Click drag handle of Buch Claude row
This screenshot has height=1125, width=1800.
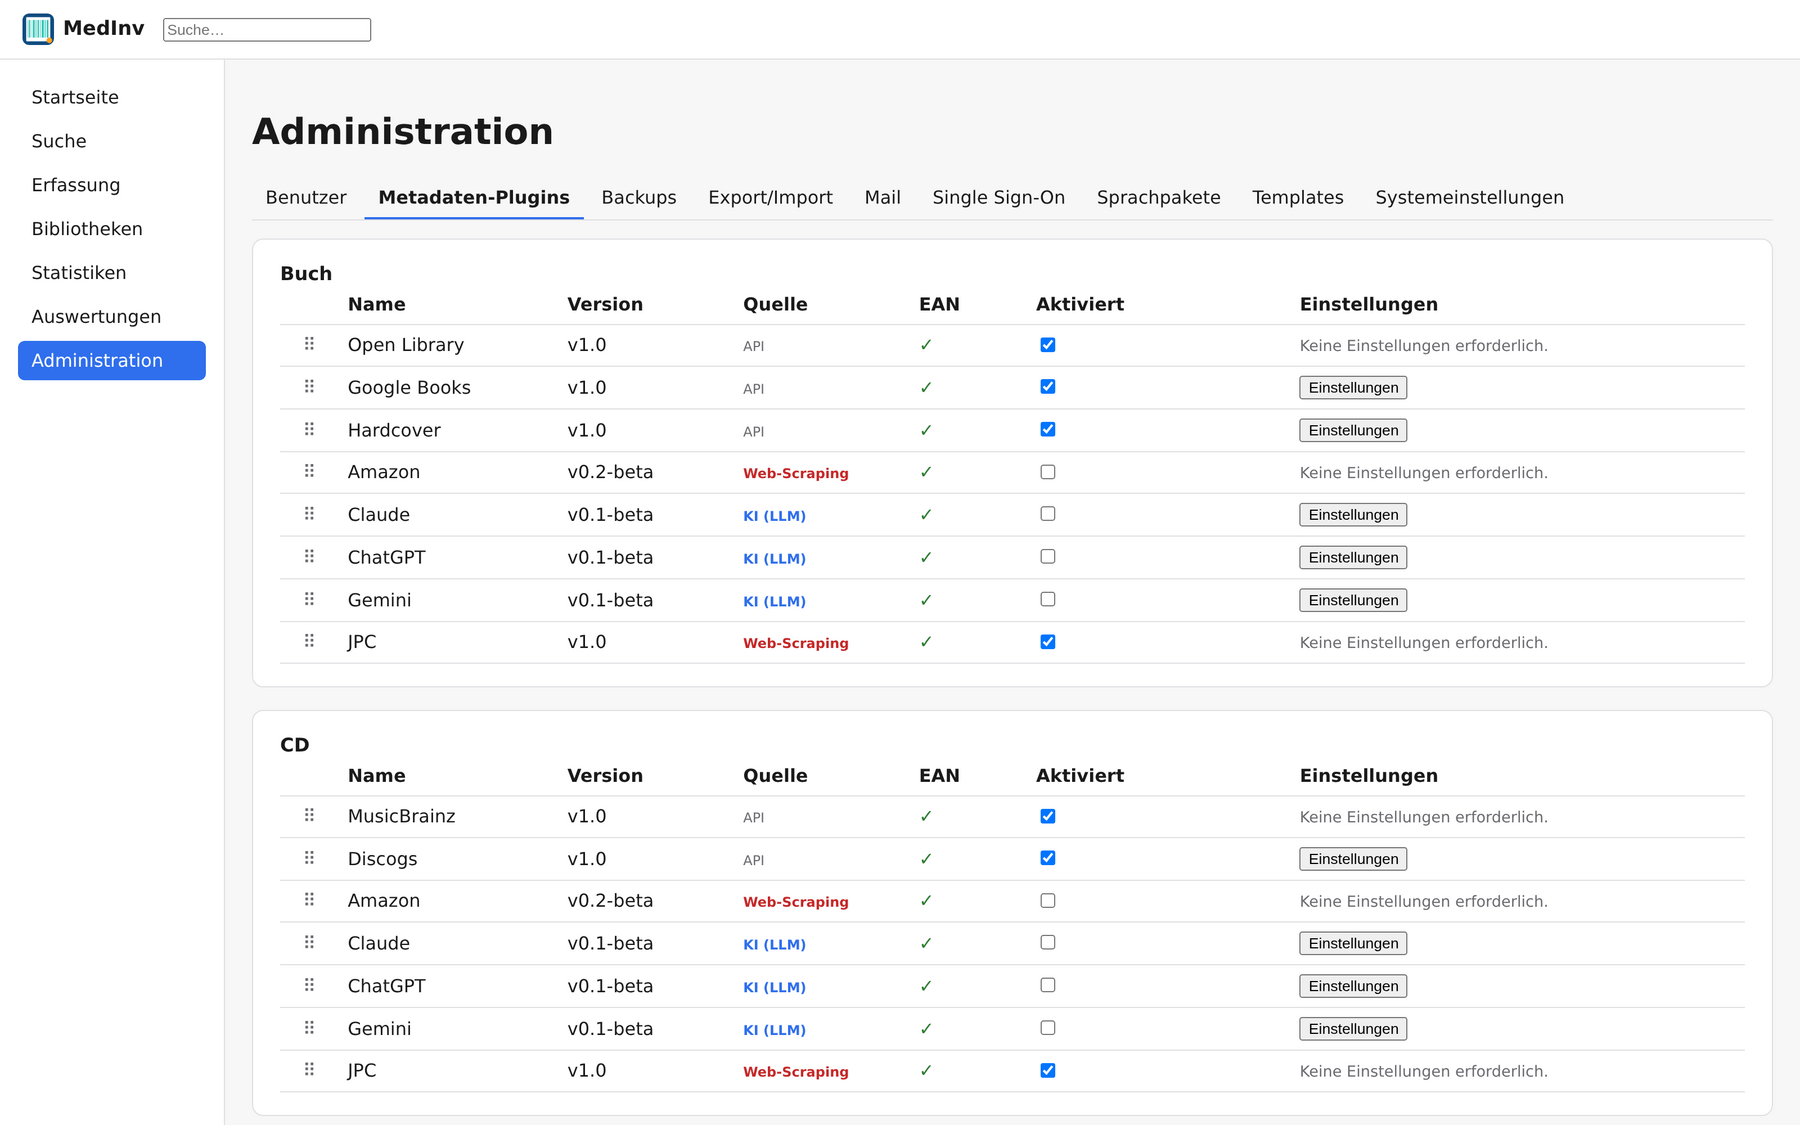pos(309,514)
